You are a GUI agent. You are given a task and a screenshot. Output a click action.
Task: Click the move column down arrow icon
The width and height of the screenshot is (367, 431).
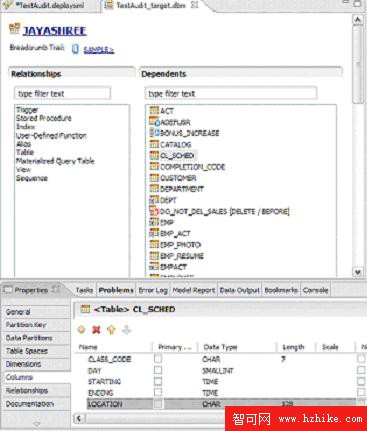[126, 330]
